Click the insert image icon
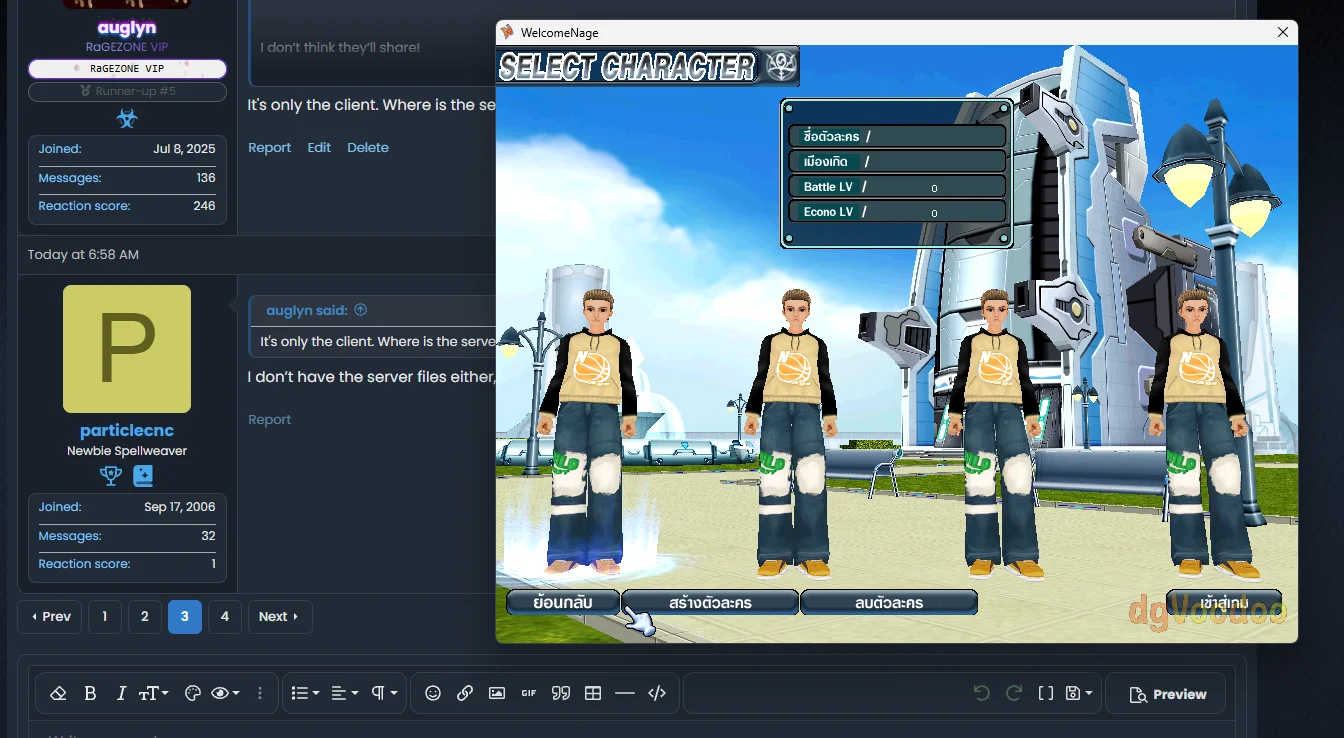The height and width of the screenshot is (738, 1344). point(497,693)
